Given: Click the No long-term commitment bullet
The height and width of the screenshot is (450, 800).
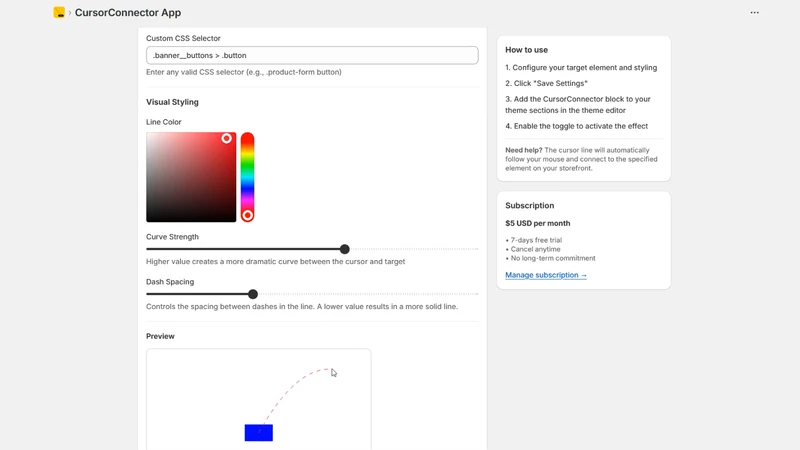Looking at the screenshot, I should (551, 258).
